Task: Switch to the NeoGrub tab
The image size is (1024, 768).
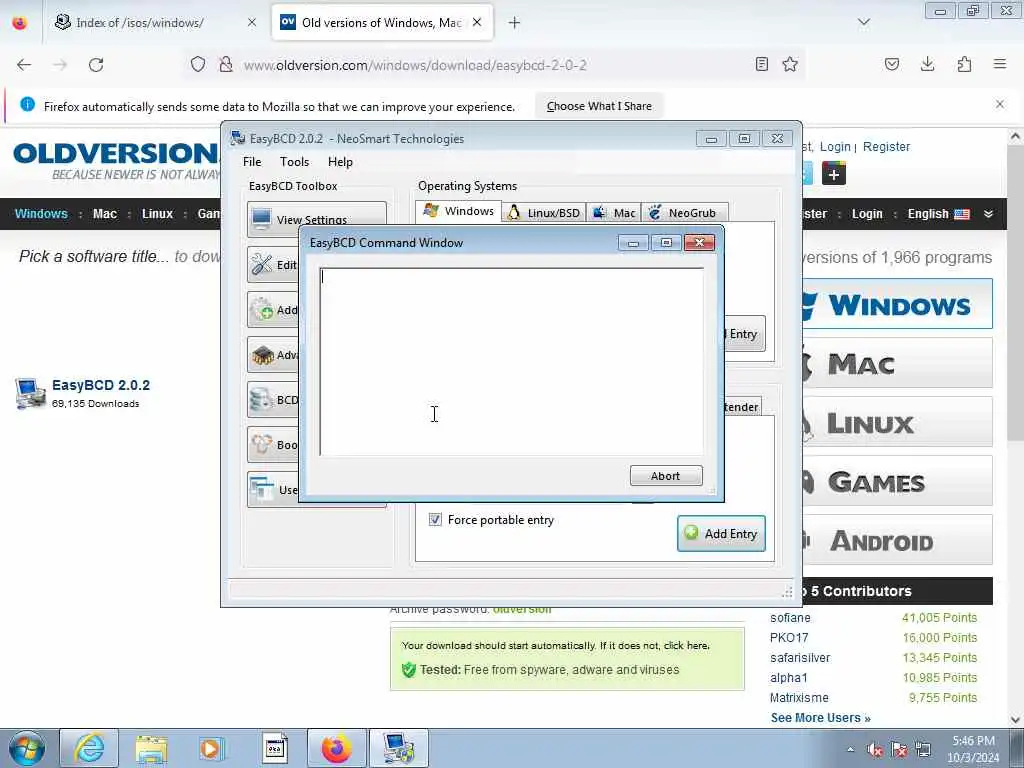Action: pyautogui.click(x=684, y=213)
